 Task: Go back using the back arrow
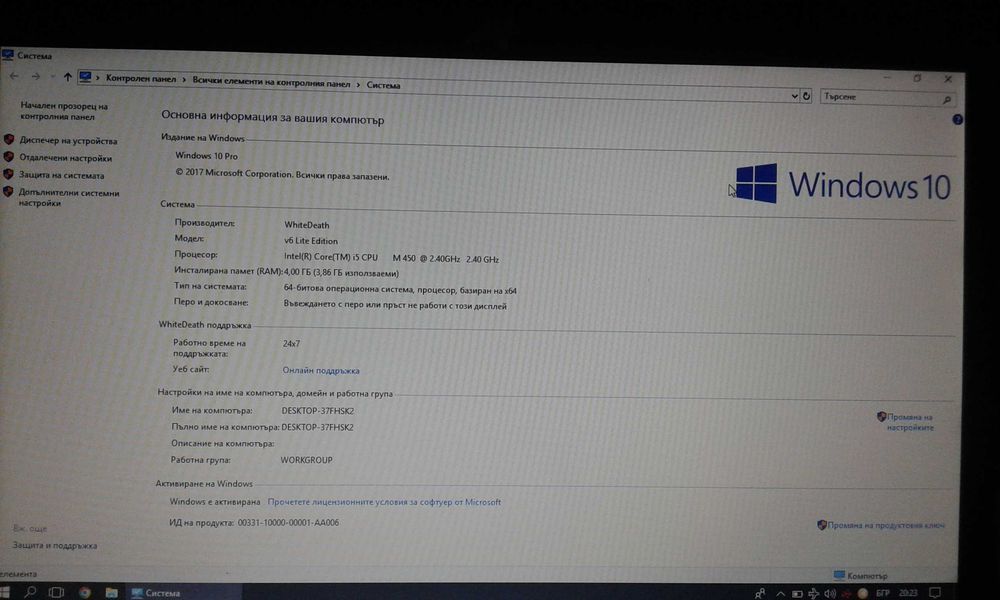(14, 76)
